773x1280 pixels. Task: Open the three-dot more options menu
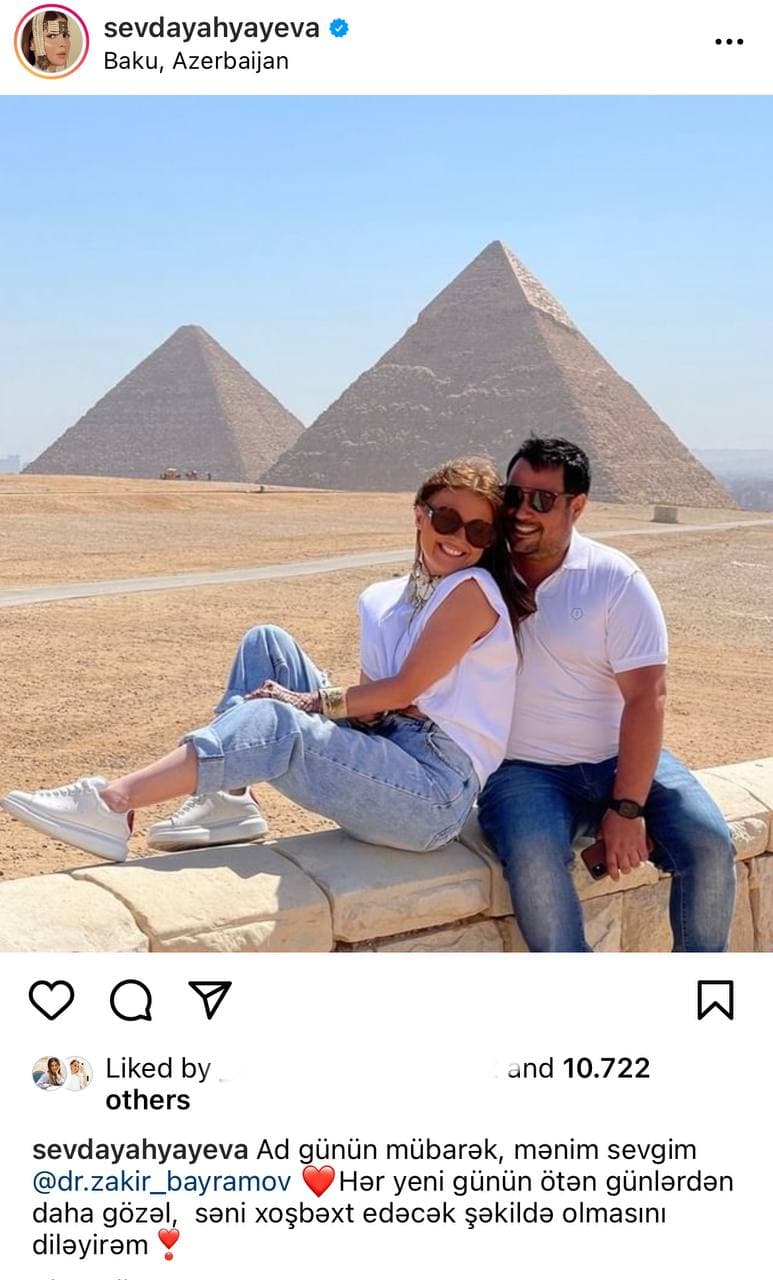point(729,42)
